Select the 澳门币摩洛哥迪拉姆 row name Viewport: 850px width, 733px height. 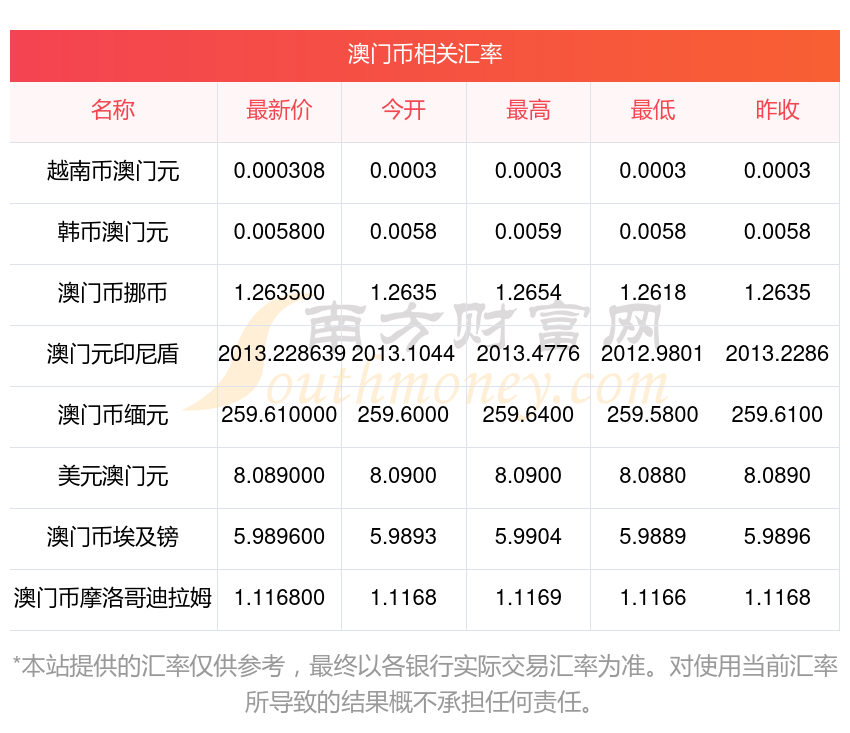pyautogui.click(x=113, y=598)
